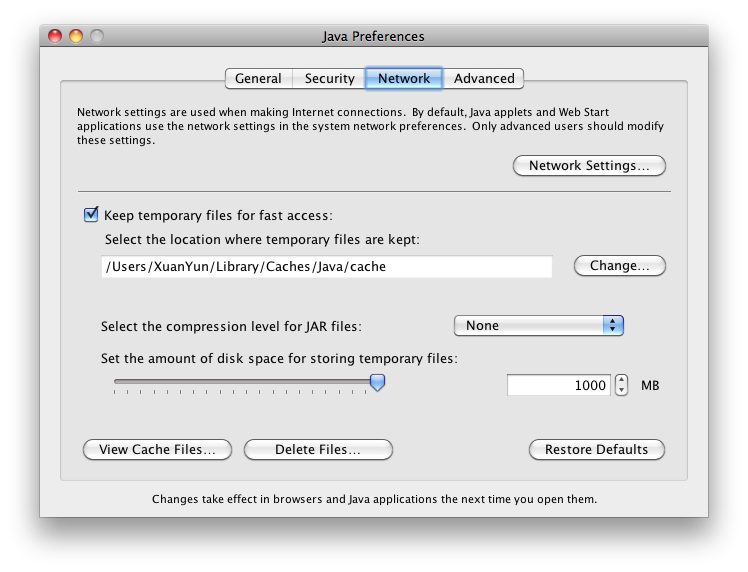748x572 pixels.
Task: Go to the Advanced tab
Action: tap(484, 78)
